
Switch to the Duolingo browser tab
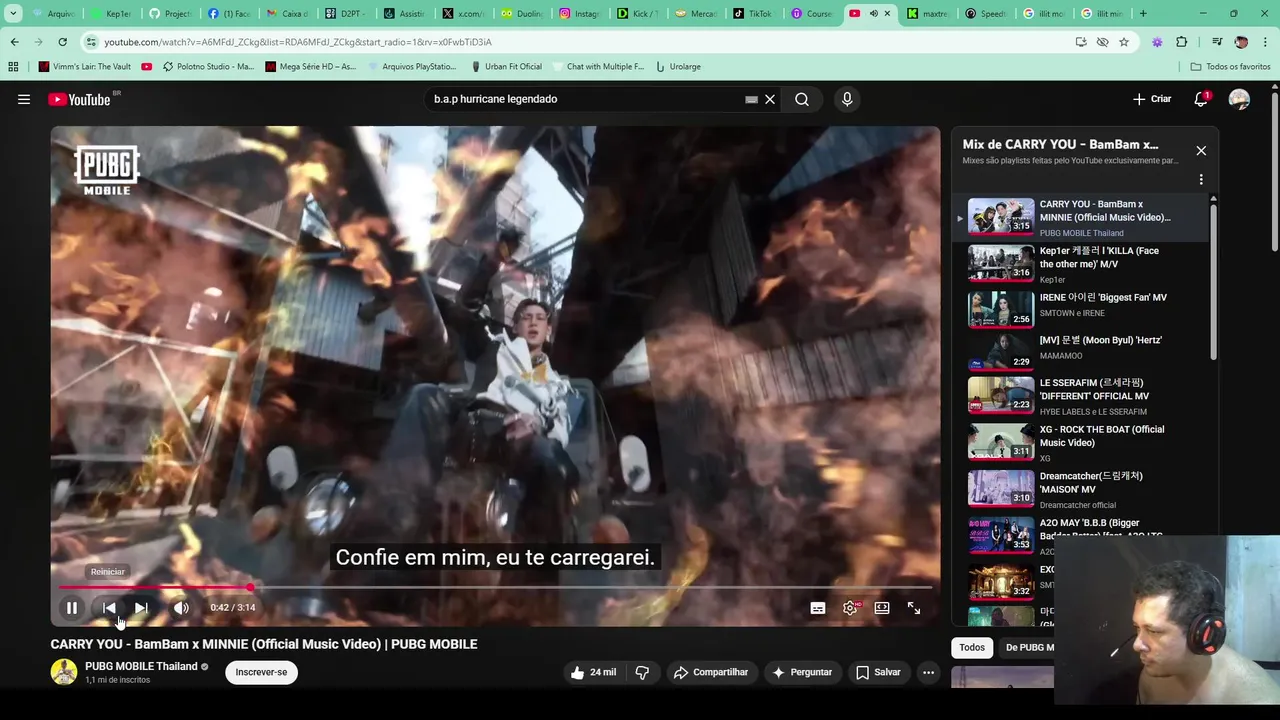(522, 14)
